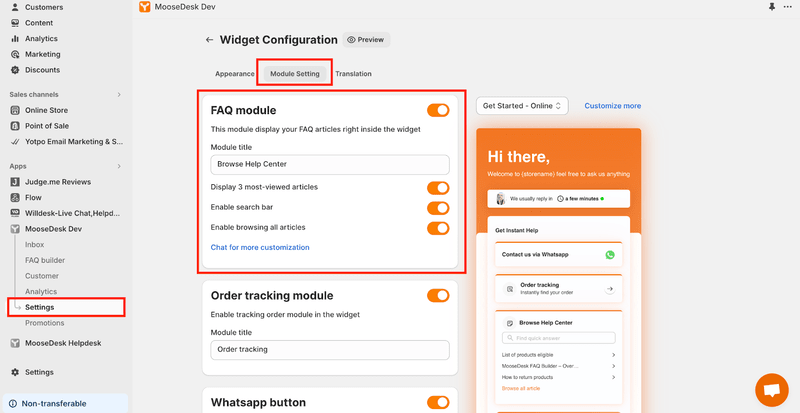800x413 pixels.
Task: Toggle the FAQ module switch
Action: tap(438, 110)
